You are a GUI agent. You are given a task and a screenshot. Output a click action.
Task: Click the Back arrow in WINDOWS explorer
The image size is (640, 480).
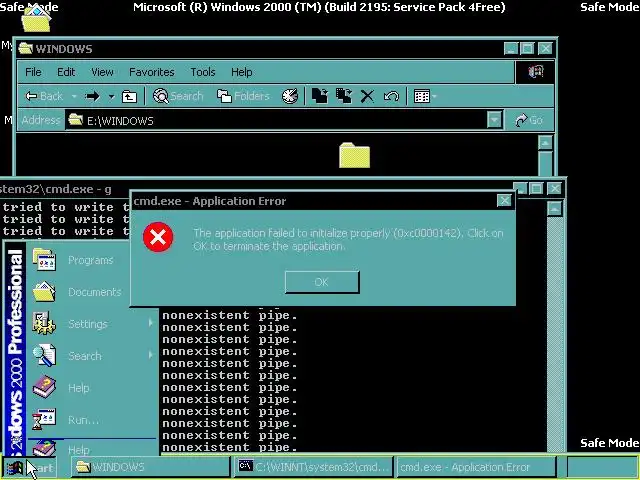[x=44, y=96]
